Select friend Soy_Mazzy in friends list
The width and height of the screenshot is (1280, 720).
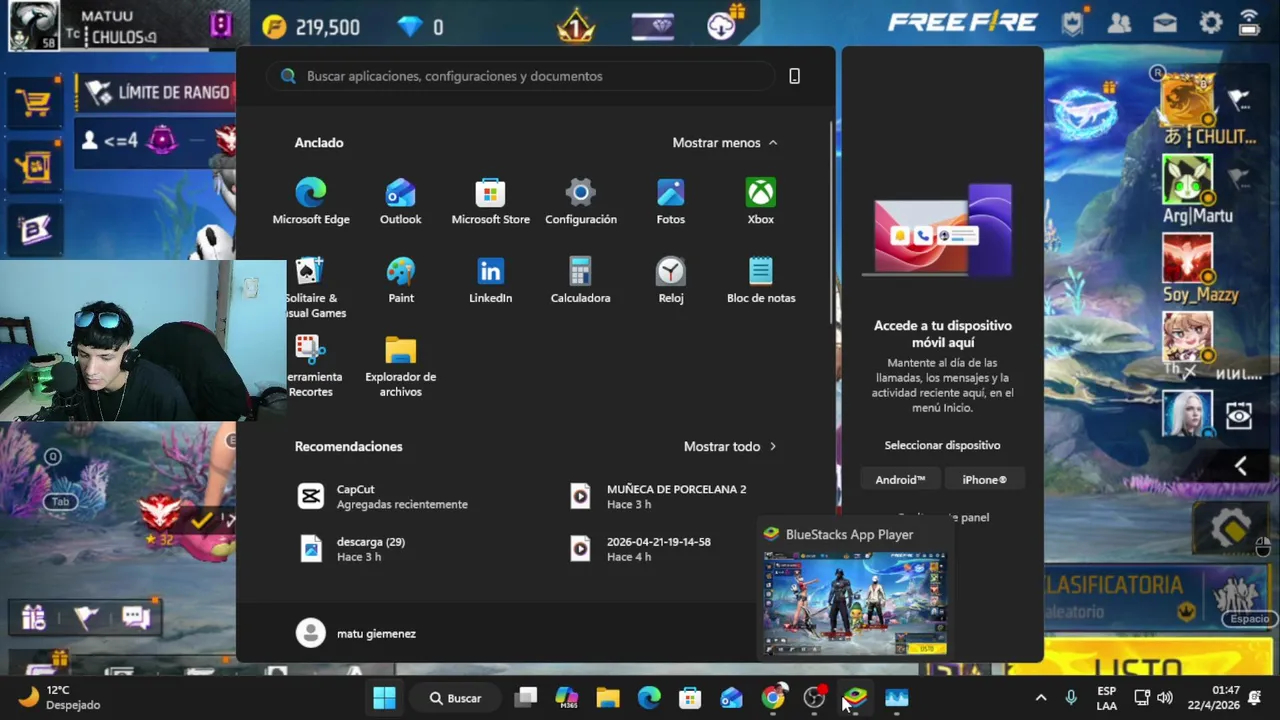point(1200,268)
